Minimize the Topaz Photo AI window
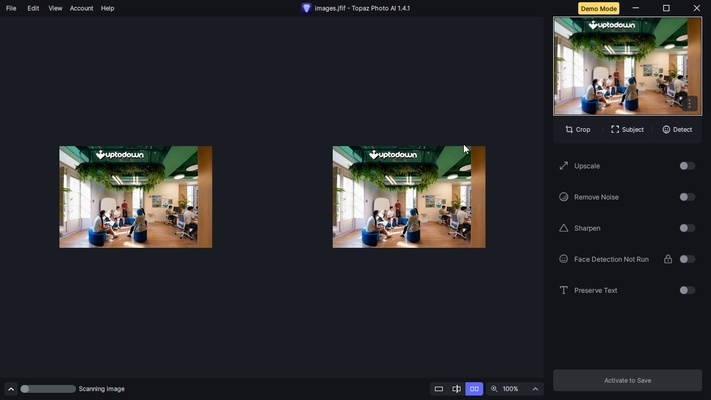This screenshot has width=711, height=400. 636,8
